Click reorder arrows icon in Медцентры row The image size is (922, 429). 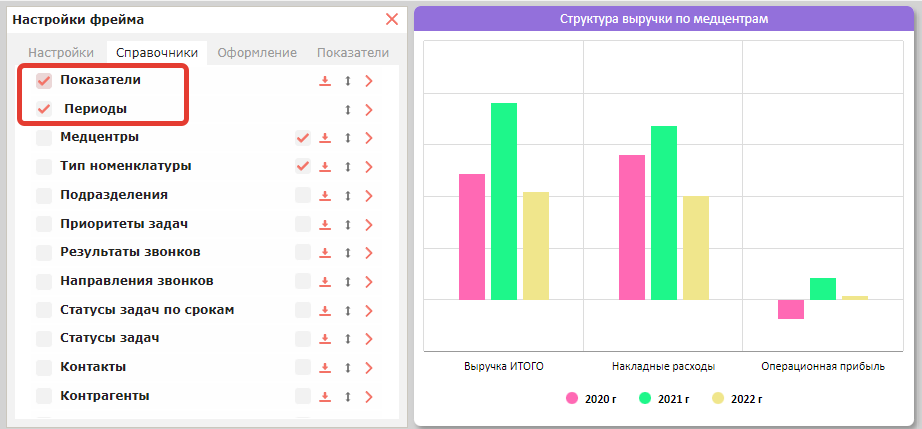[348, 138]
